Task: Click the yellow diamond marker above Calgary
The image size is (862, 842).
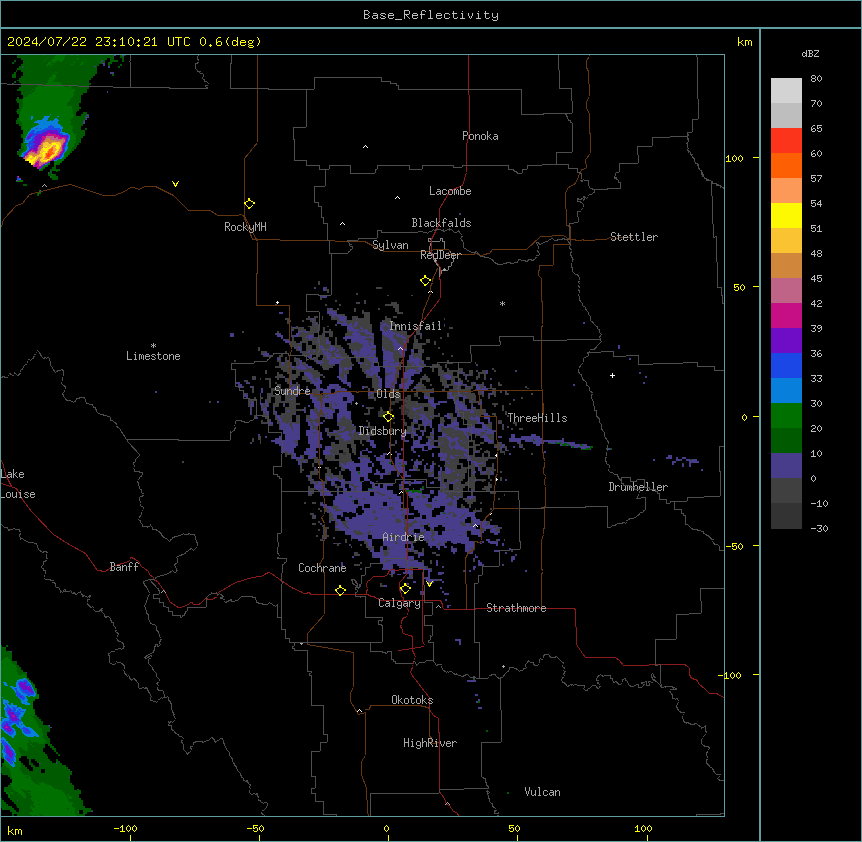Action: 405,589
